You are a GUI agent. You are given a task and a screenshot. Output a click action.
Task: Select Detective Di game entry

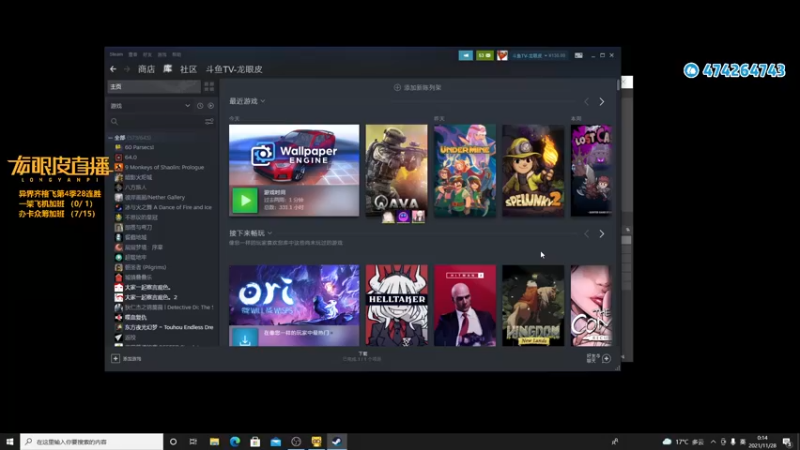(x=168, y=307)
